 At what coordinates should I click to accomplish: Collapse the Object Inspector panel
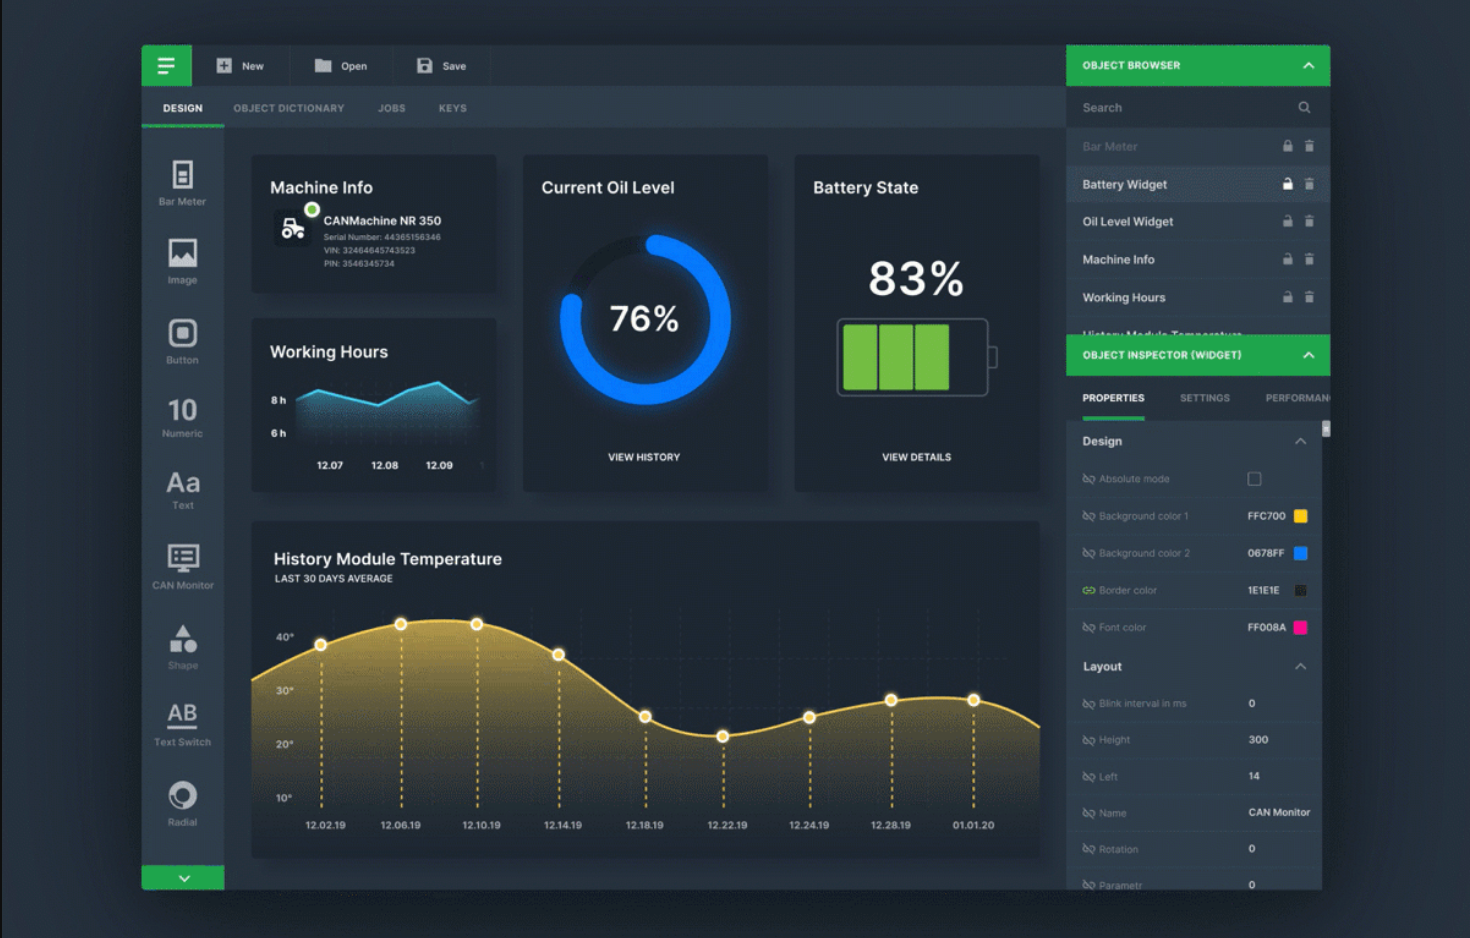[1308, 355]
